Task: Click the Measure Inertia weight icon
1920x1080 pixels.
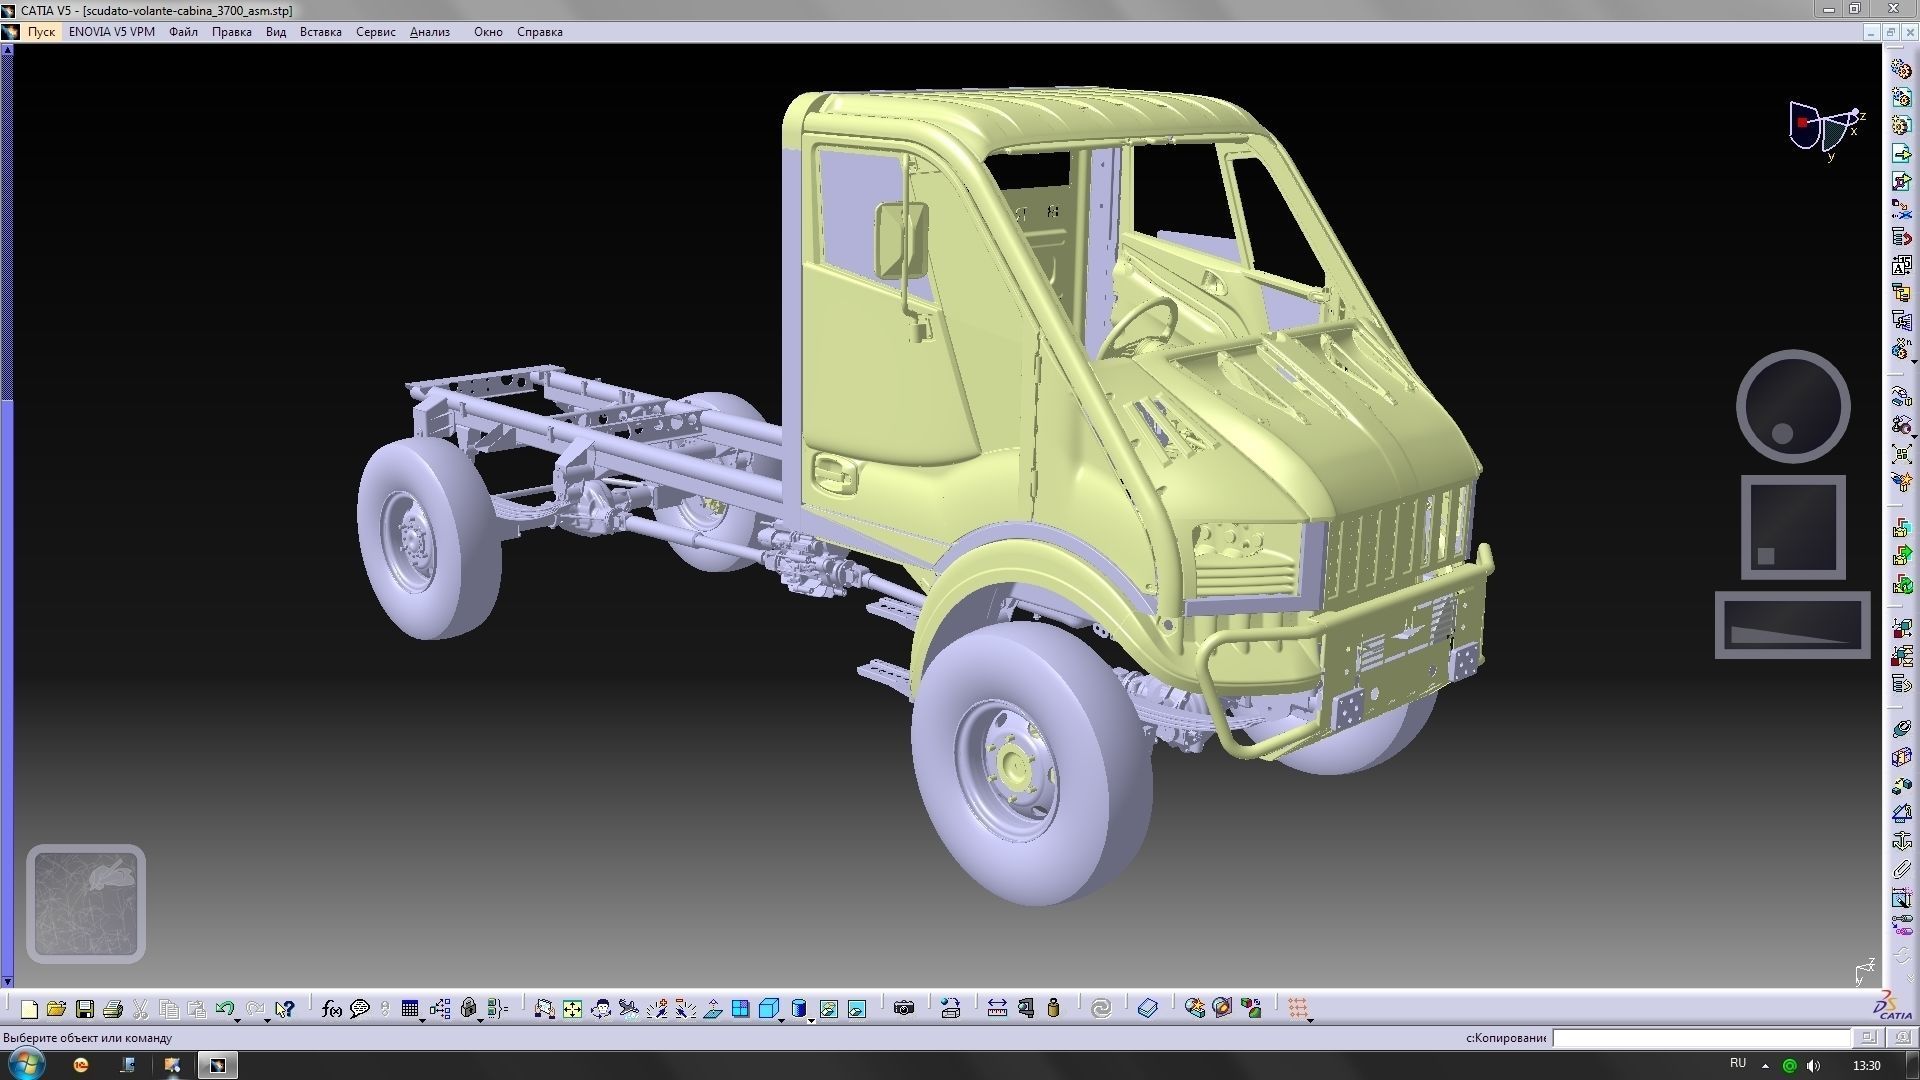Action: tap(1053, 1008)
